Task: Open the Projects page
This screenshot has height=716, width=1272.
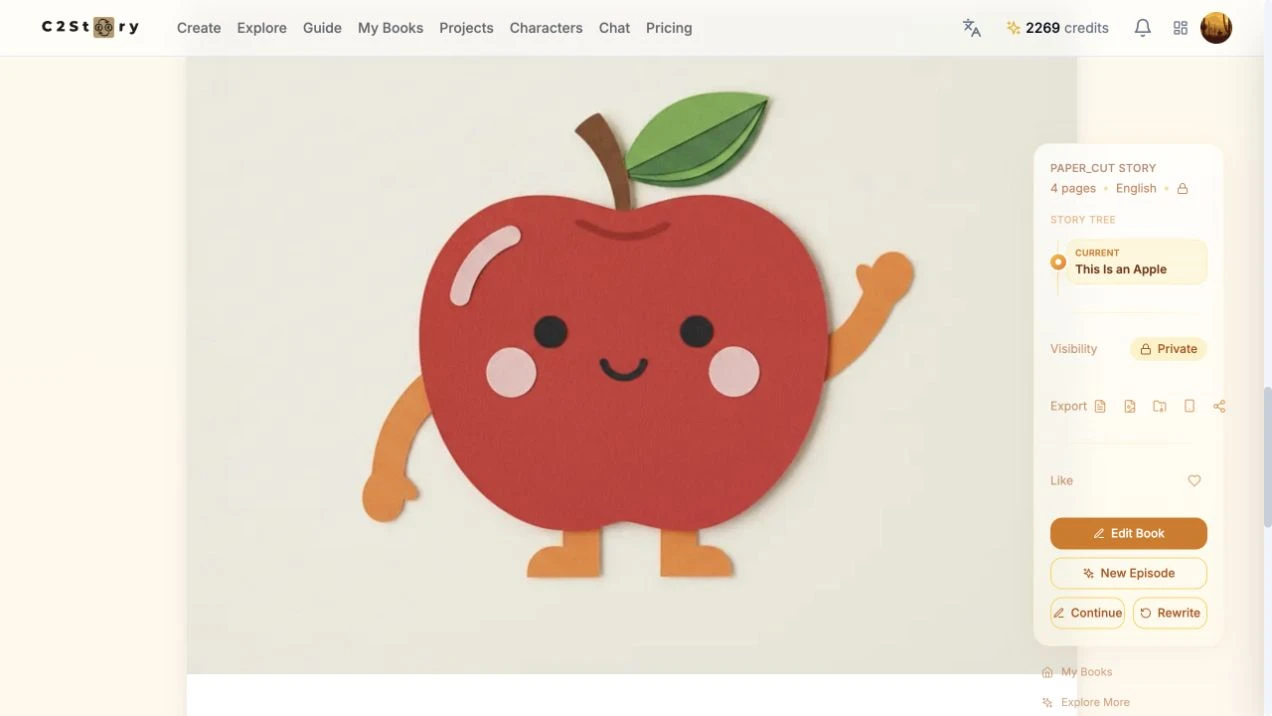Action: 466,28
